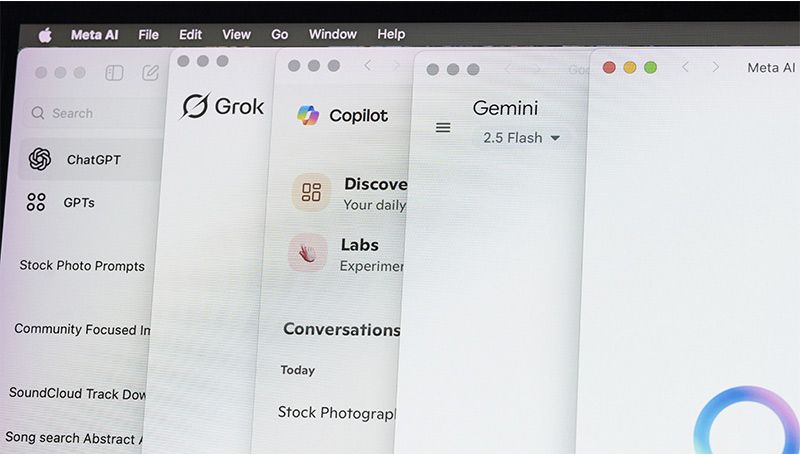Screen dimensions: 800x455
Task: Open the Window menu in menu bar
Action: 332,34
